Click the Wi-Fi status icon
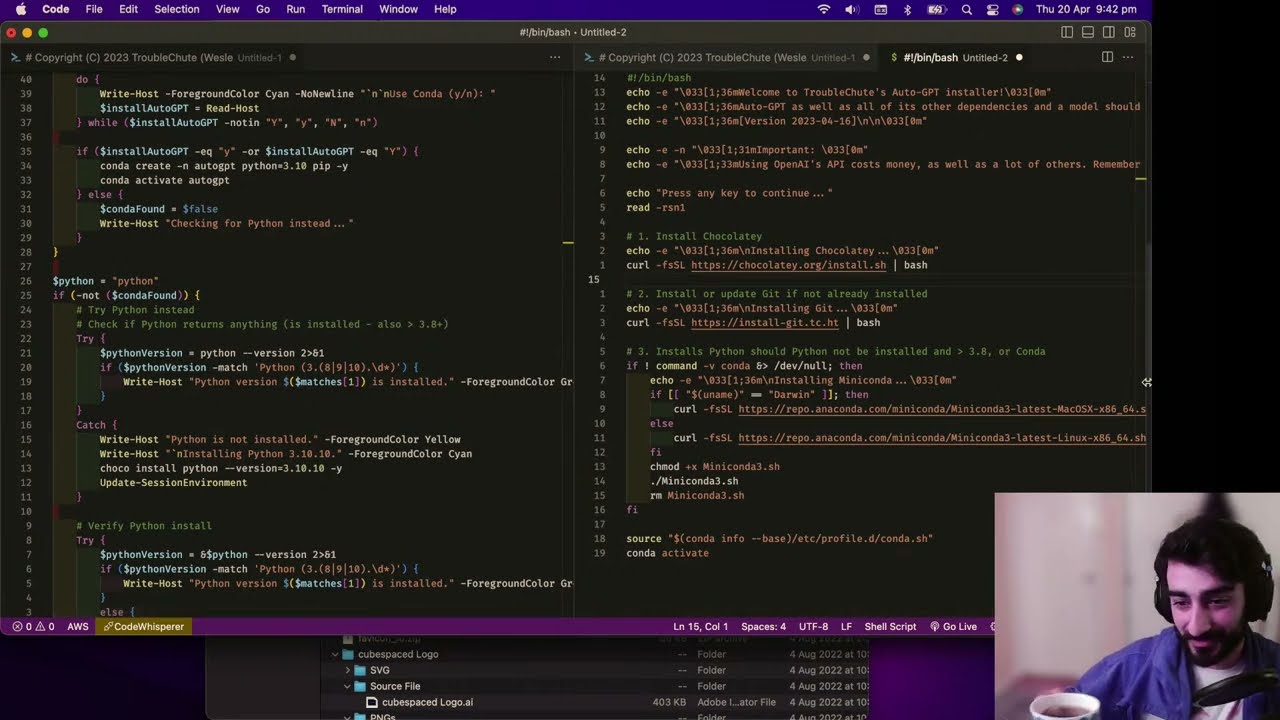Image resolution: width=1280 pixels, height=720 pixels. coord(824,9)
